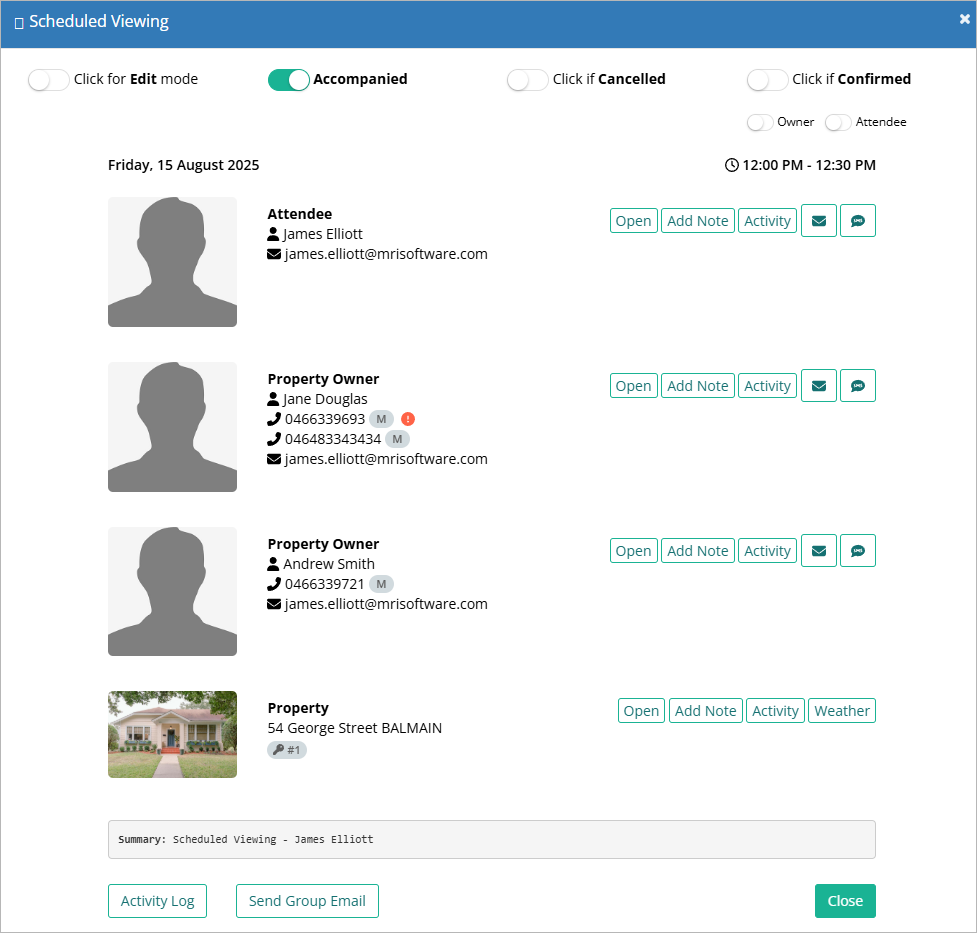Click the SMS chat icon for Andrew Smith
This screenshot has height=933, width=977.
[x=857, y=550]
